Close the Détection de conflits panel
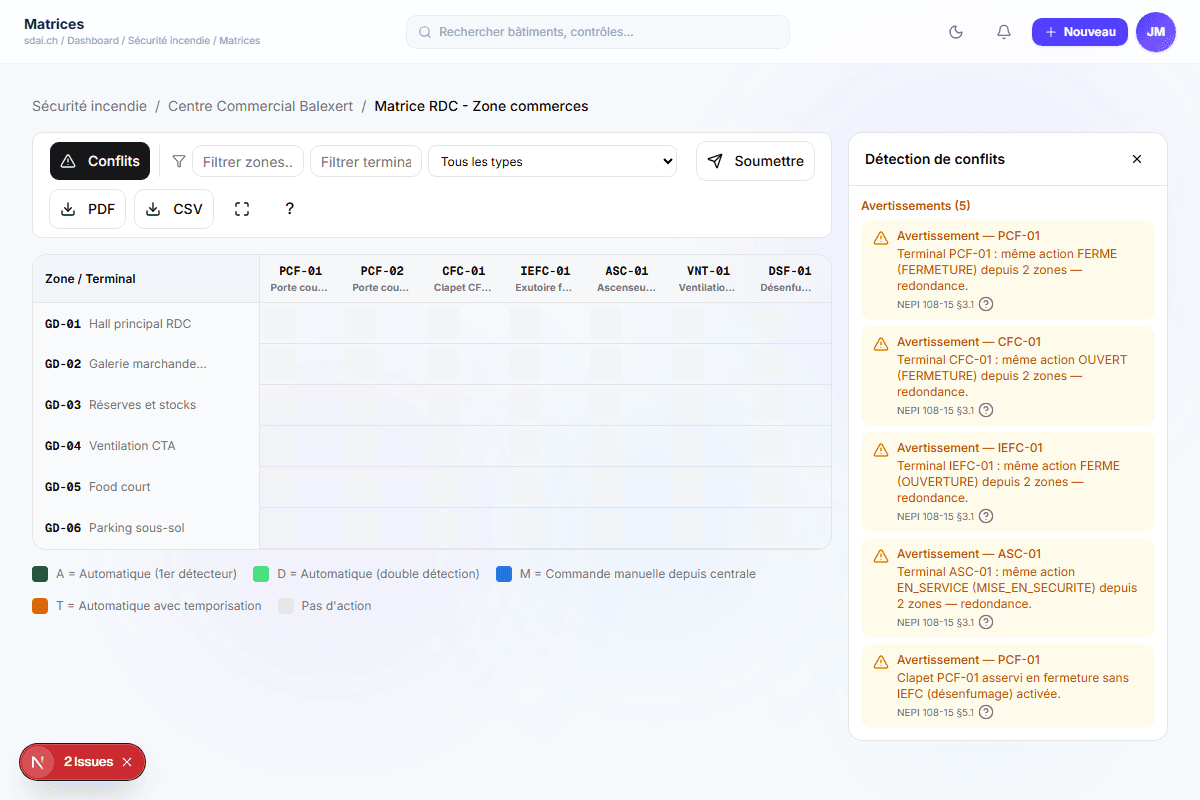 click(x=1137, y=159)
